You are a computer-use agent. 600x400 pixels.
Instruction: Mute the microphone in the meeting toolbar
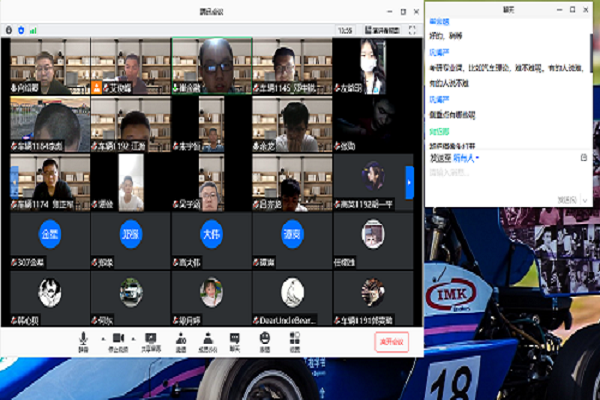point(84,339)
